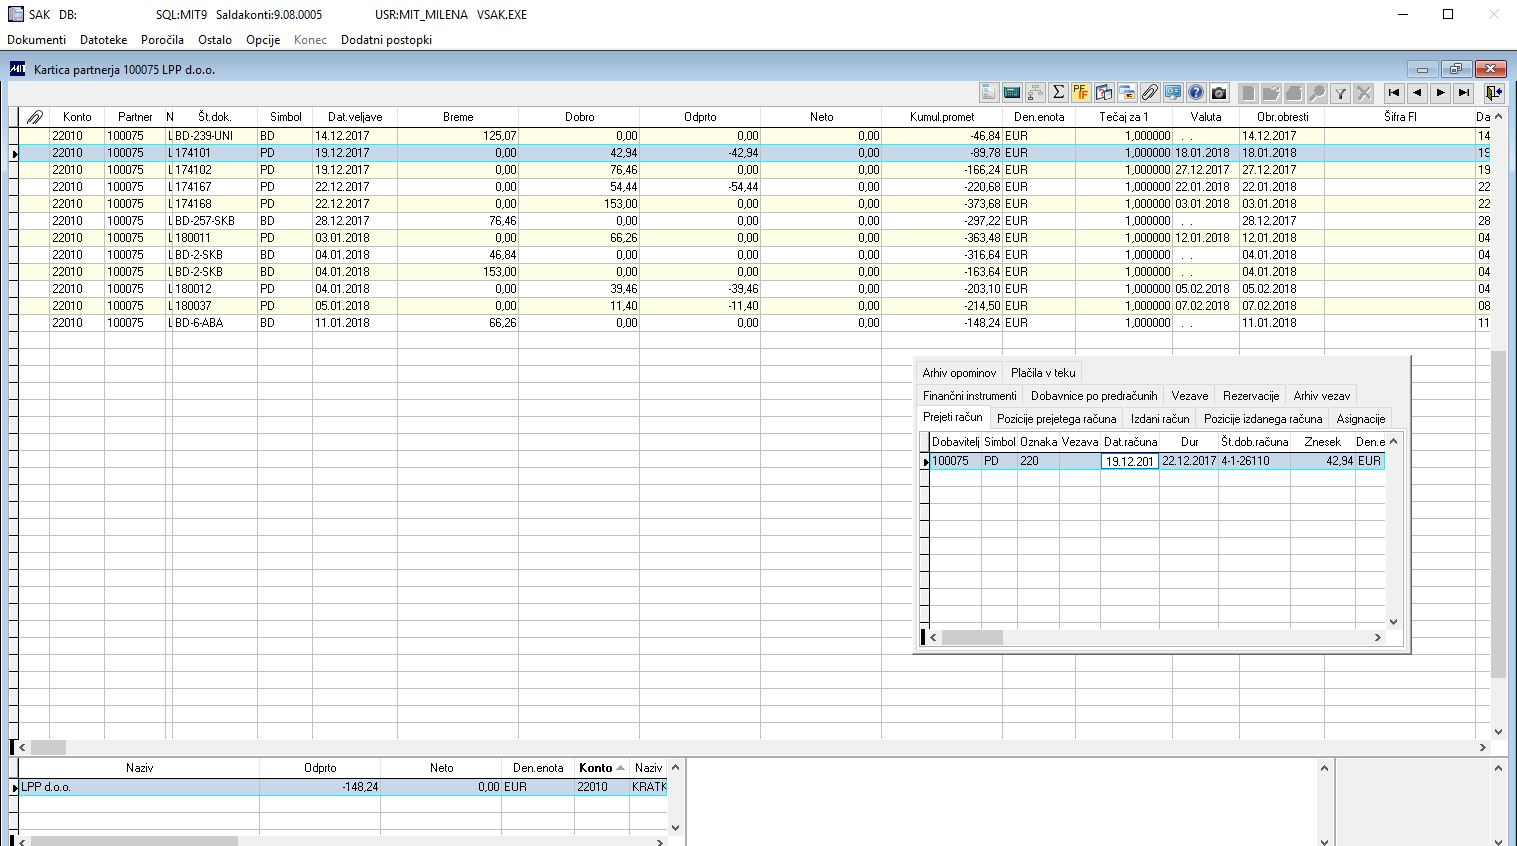Click the Dat.računa date input field
The image size is (1517, 846).
pyautogui.click(x=1129, y=461)
